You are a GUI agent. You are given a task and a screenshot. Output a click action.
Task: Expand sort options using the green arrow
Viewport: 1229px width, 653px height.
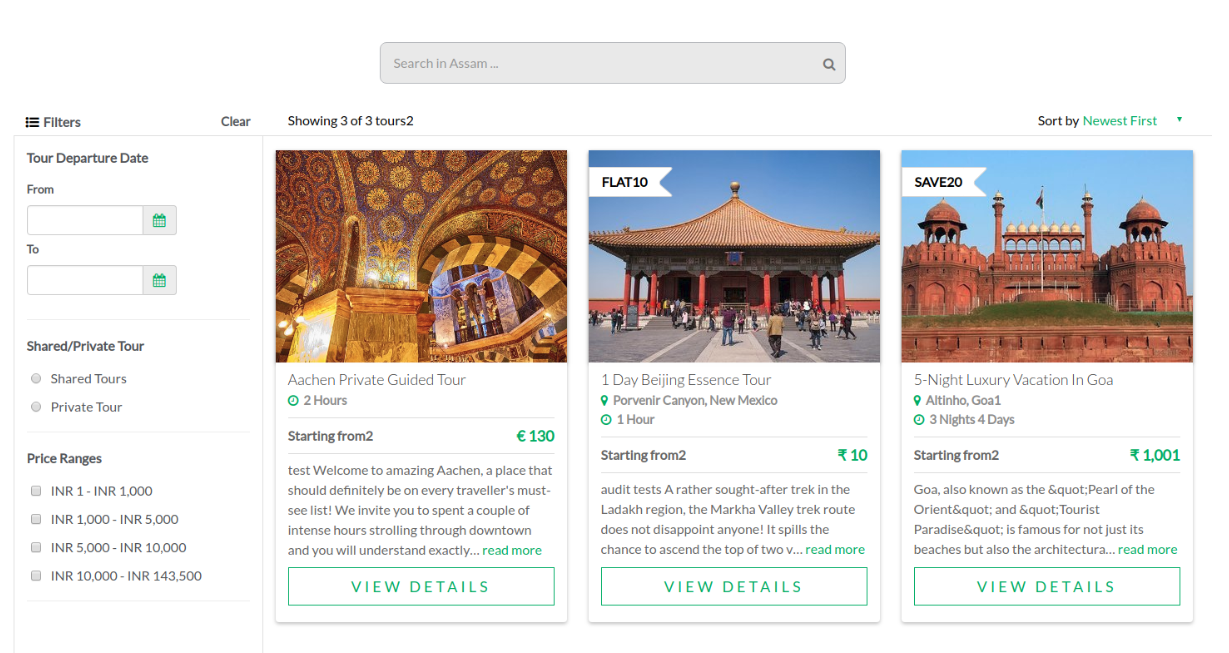1179,120
